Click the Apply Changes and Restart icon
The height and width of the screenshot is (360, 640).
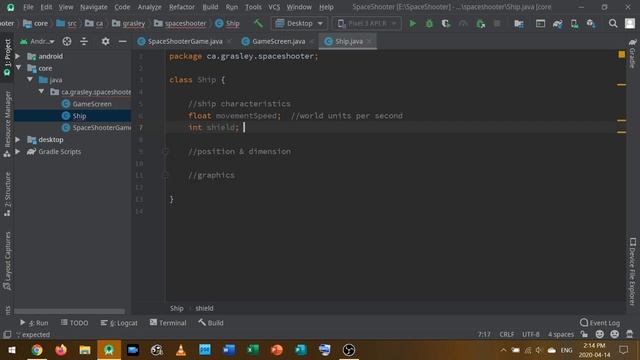click(x=480, y=24)
